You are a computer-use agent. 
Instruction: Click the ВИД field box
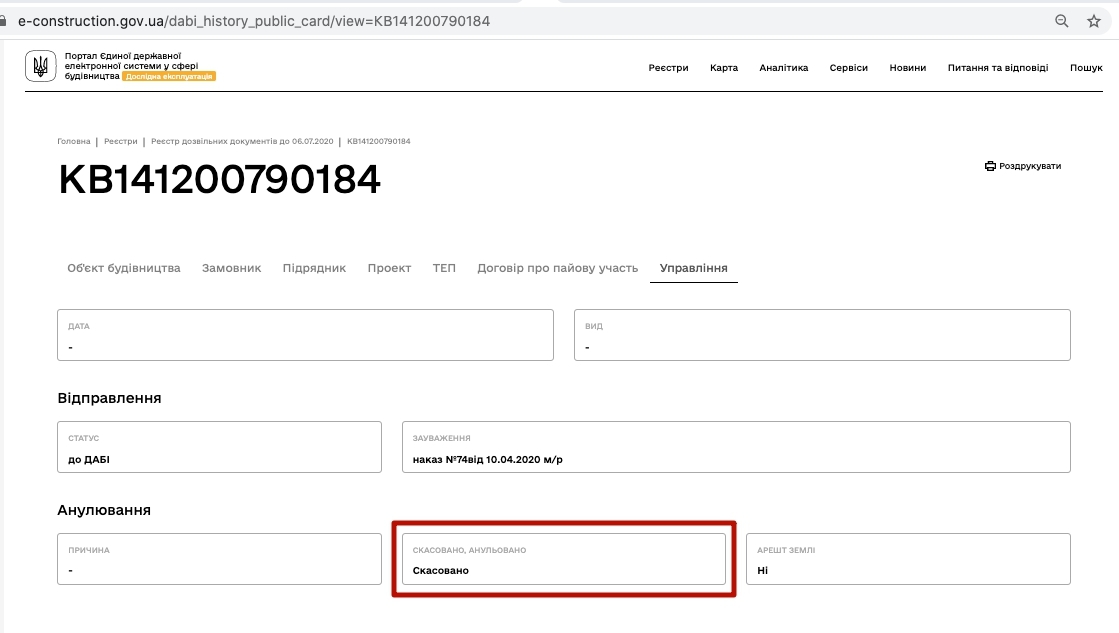822,335
